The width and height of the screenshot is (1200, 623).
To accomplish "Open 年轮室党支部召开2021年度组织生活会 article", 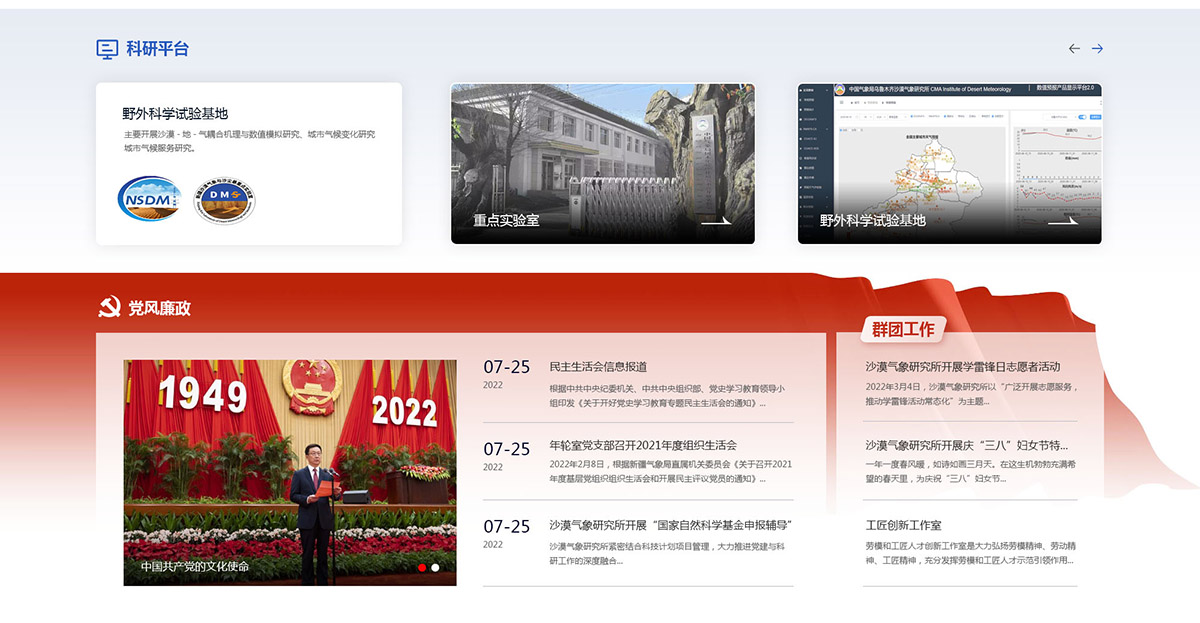I will click(643, 445).
